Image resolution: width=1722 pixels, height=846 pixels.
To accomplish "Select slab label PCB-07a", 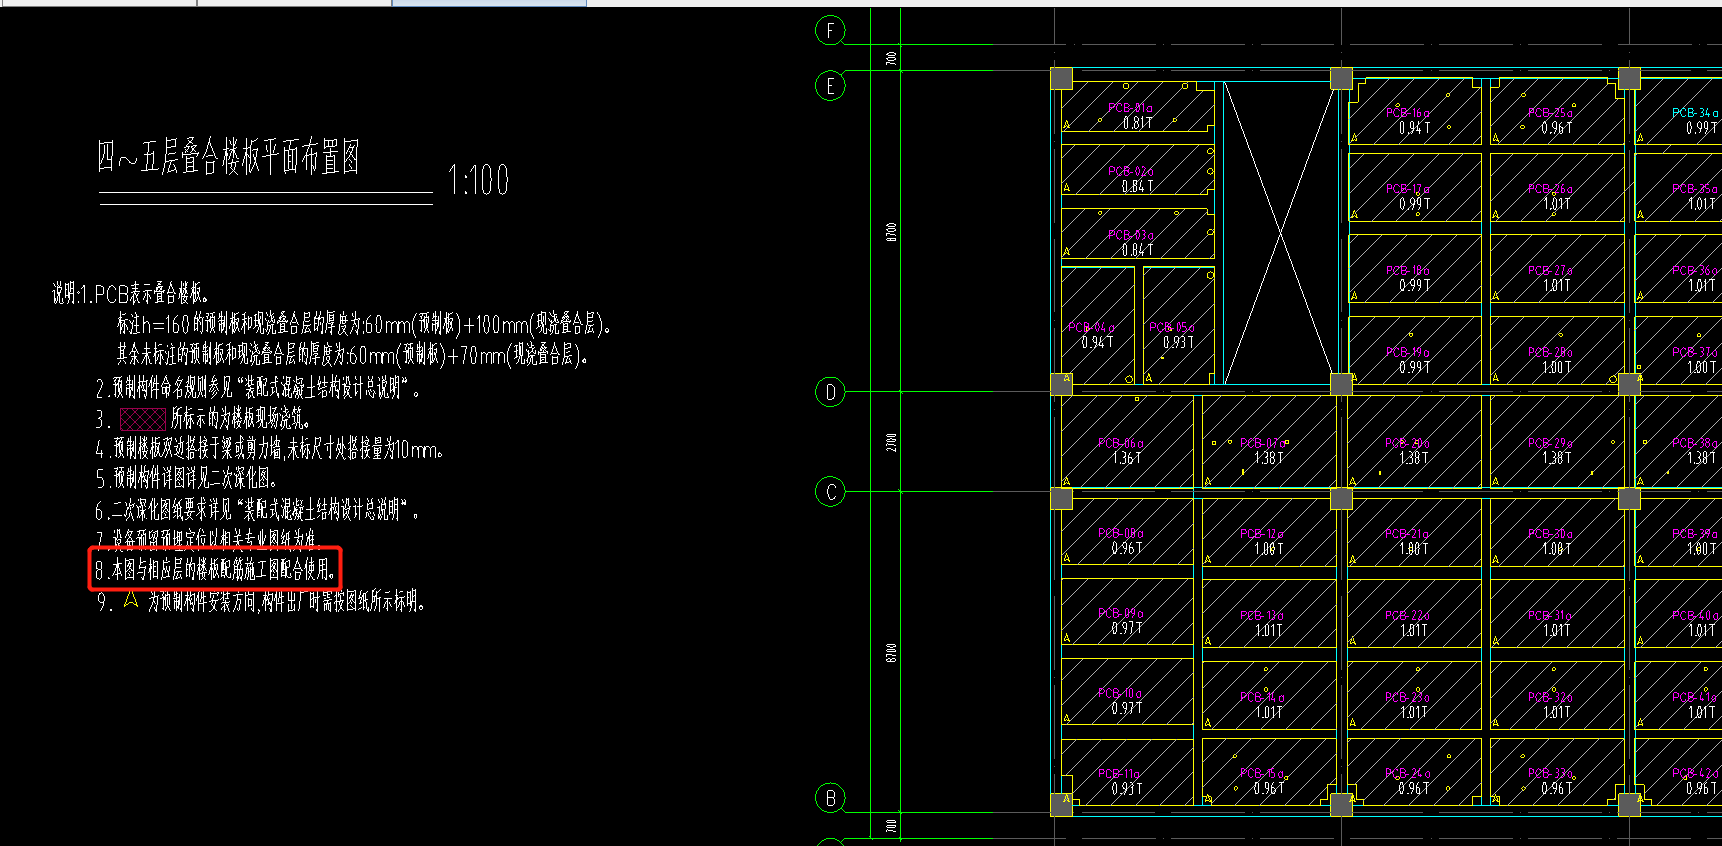I will (1264, 442).
